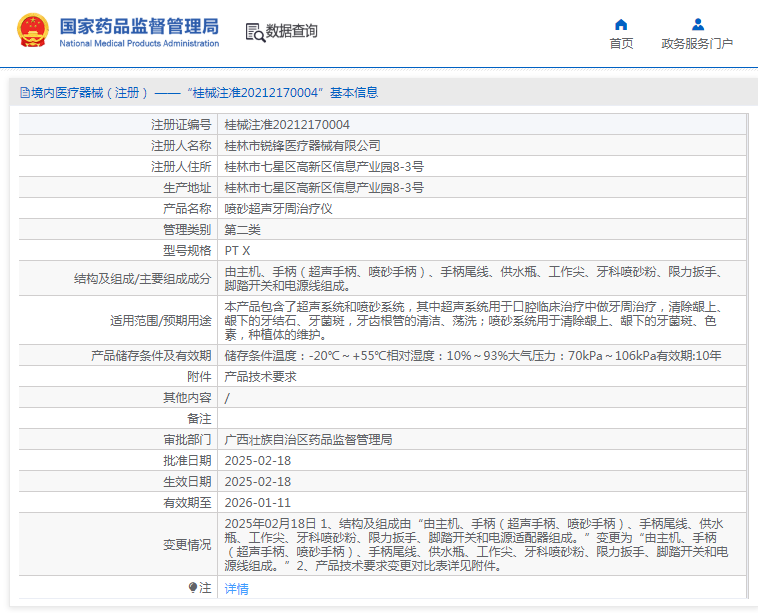Click 数据查询 label
Viewport: 758px width, 613px height.
pyautogui.click(x=292, y=31)
